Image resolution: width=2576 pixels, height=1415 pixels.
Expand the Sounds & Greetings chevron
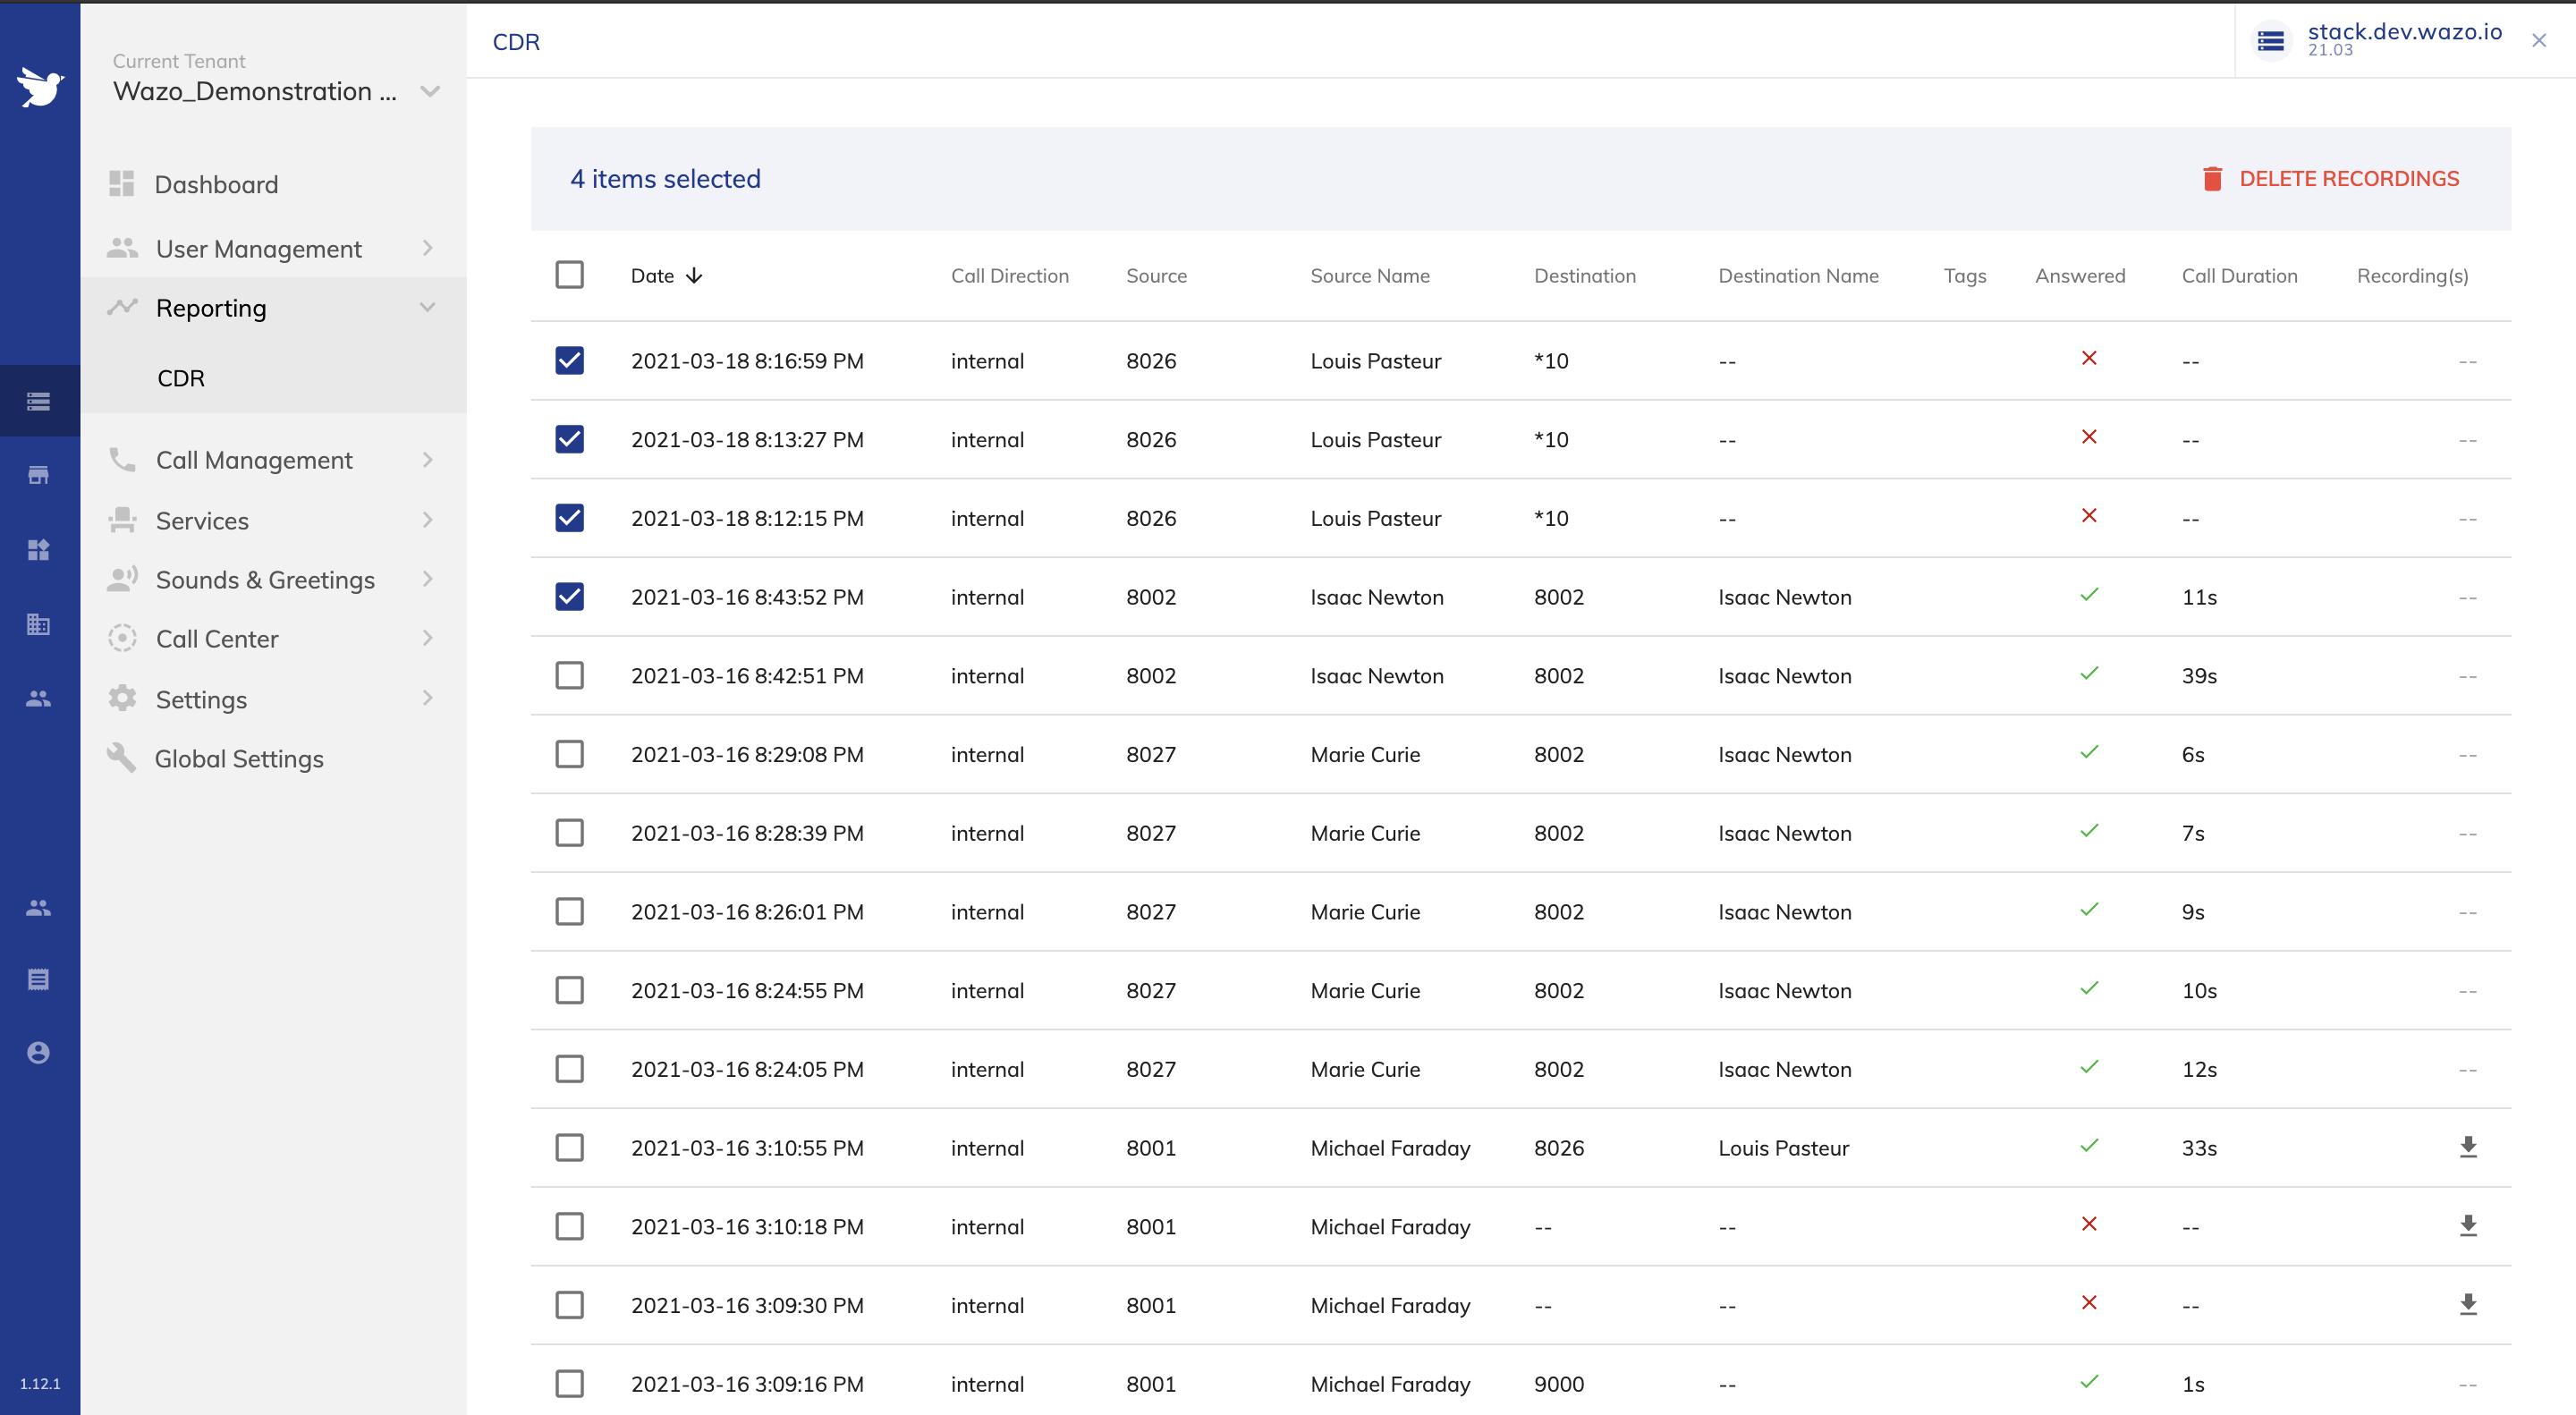point(428,579)
